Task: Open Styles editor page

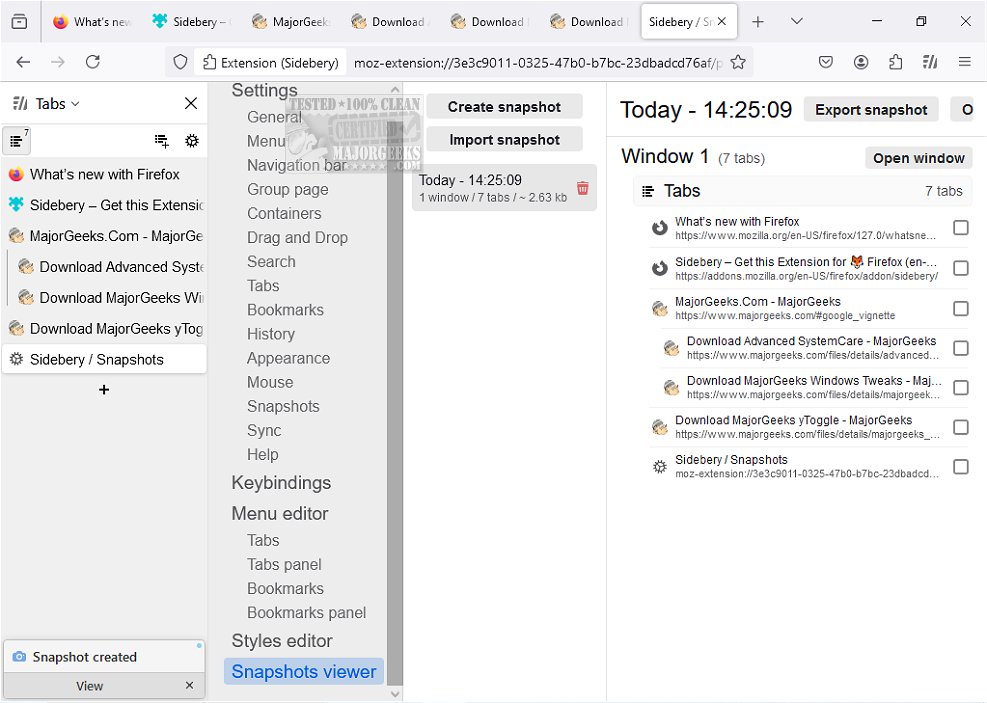Action: pos(281,641)
